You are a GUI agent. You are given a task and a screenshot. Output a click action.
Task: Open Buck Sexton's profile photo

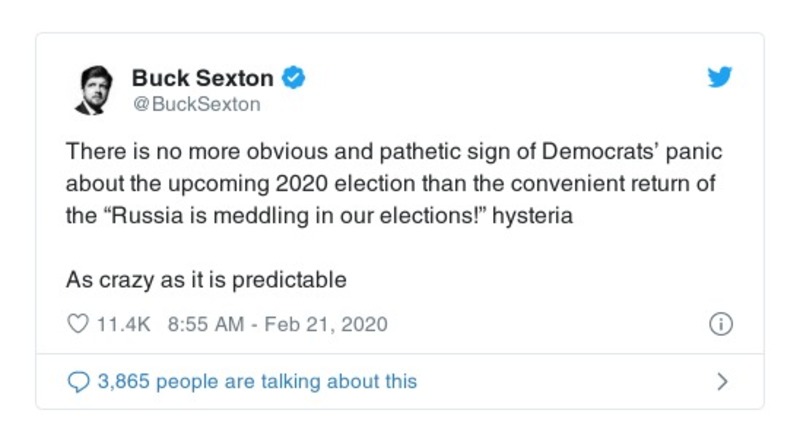[x=93, y=89]
